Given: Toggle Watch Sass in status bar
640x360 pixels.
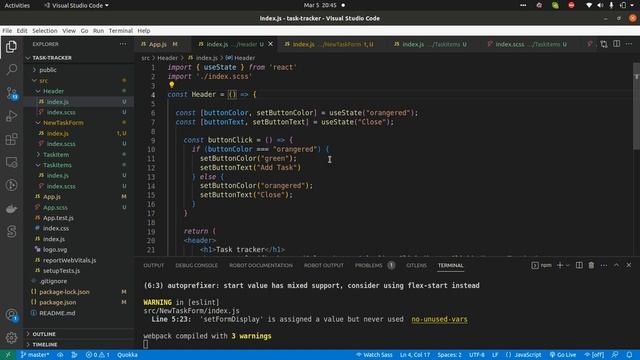Looking at the screenshot, I should pos(374,355).
